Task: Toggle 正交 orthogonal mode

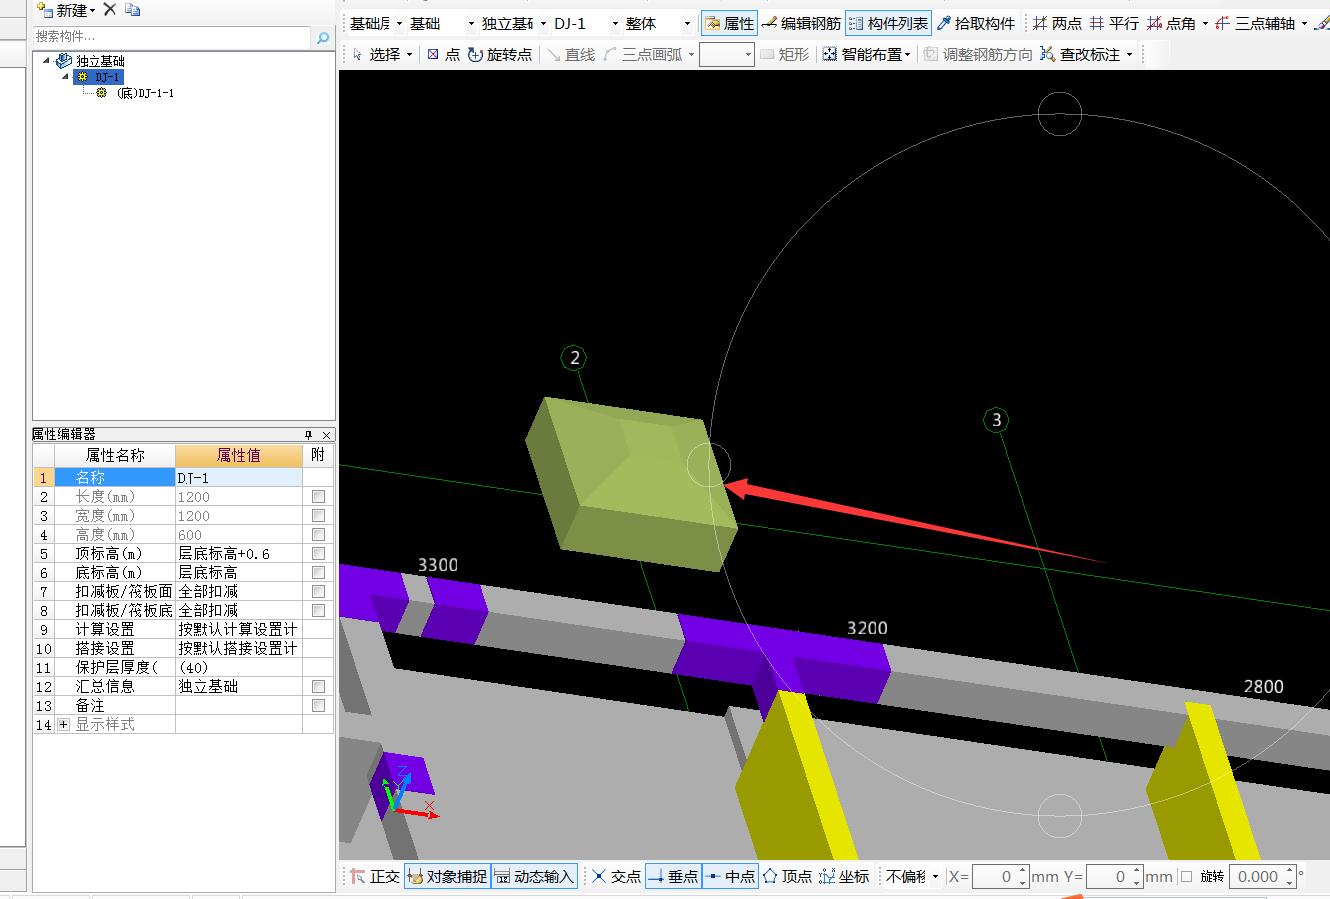Action: point(375,876)
